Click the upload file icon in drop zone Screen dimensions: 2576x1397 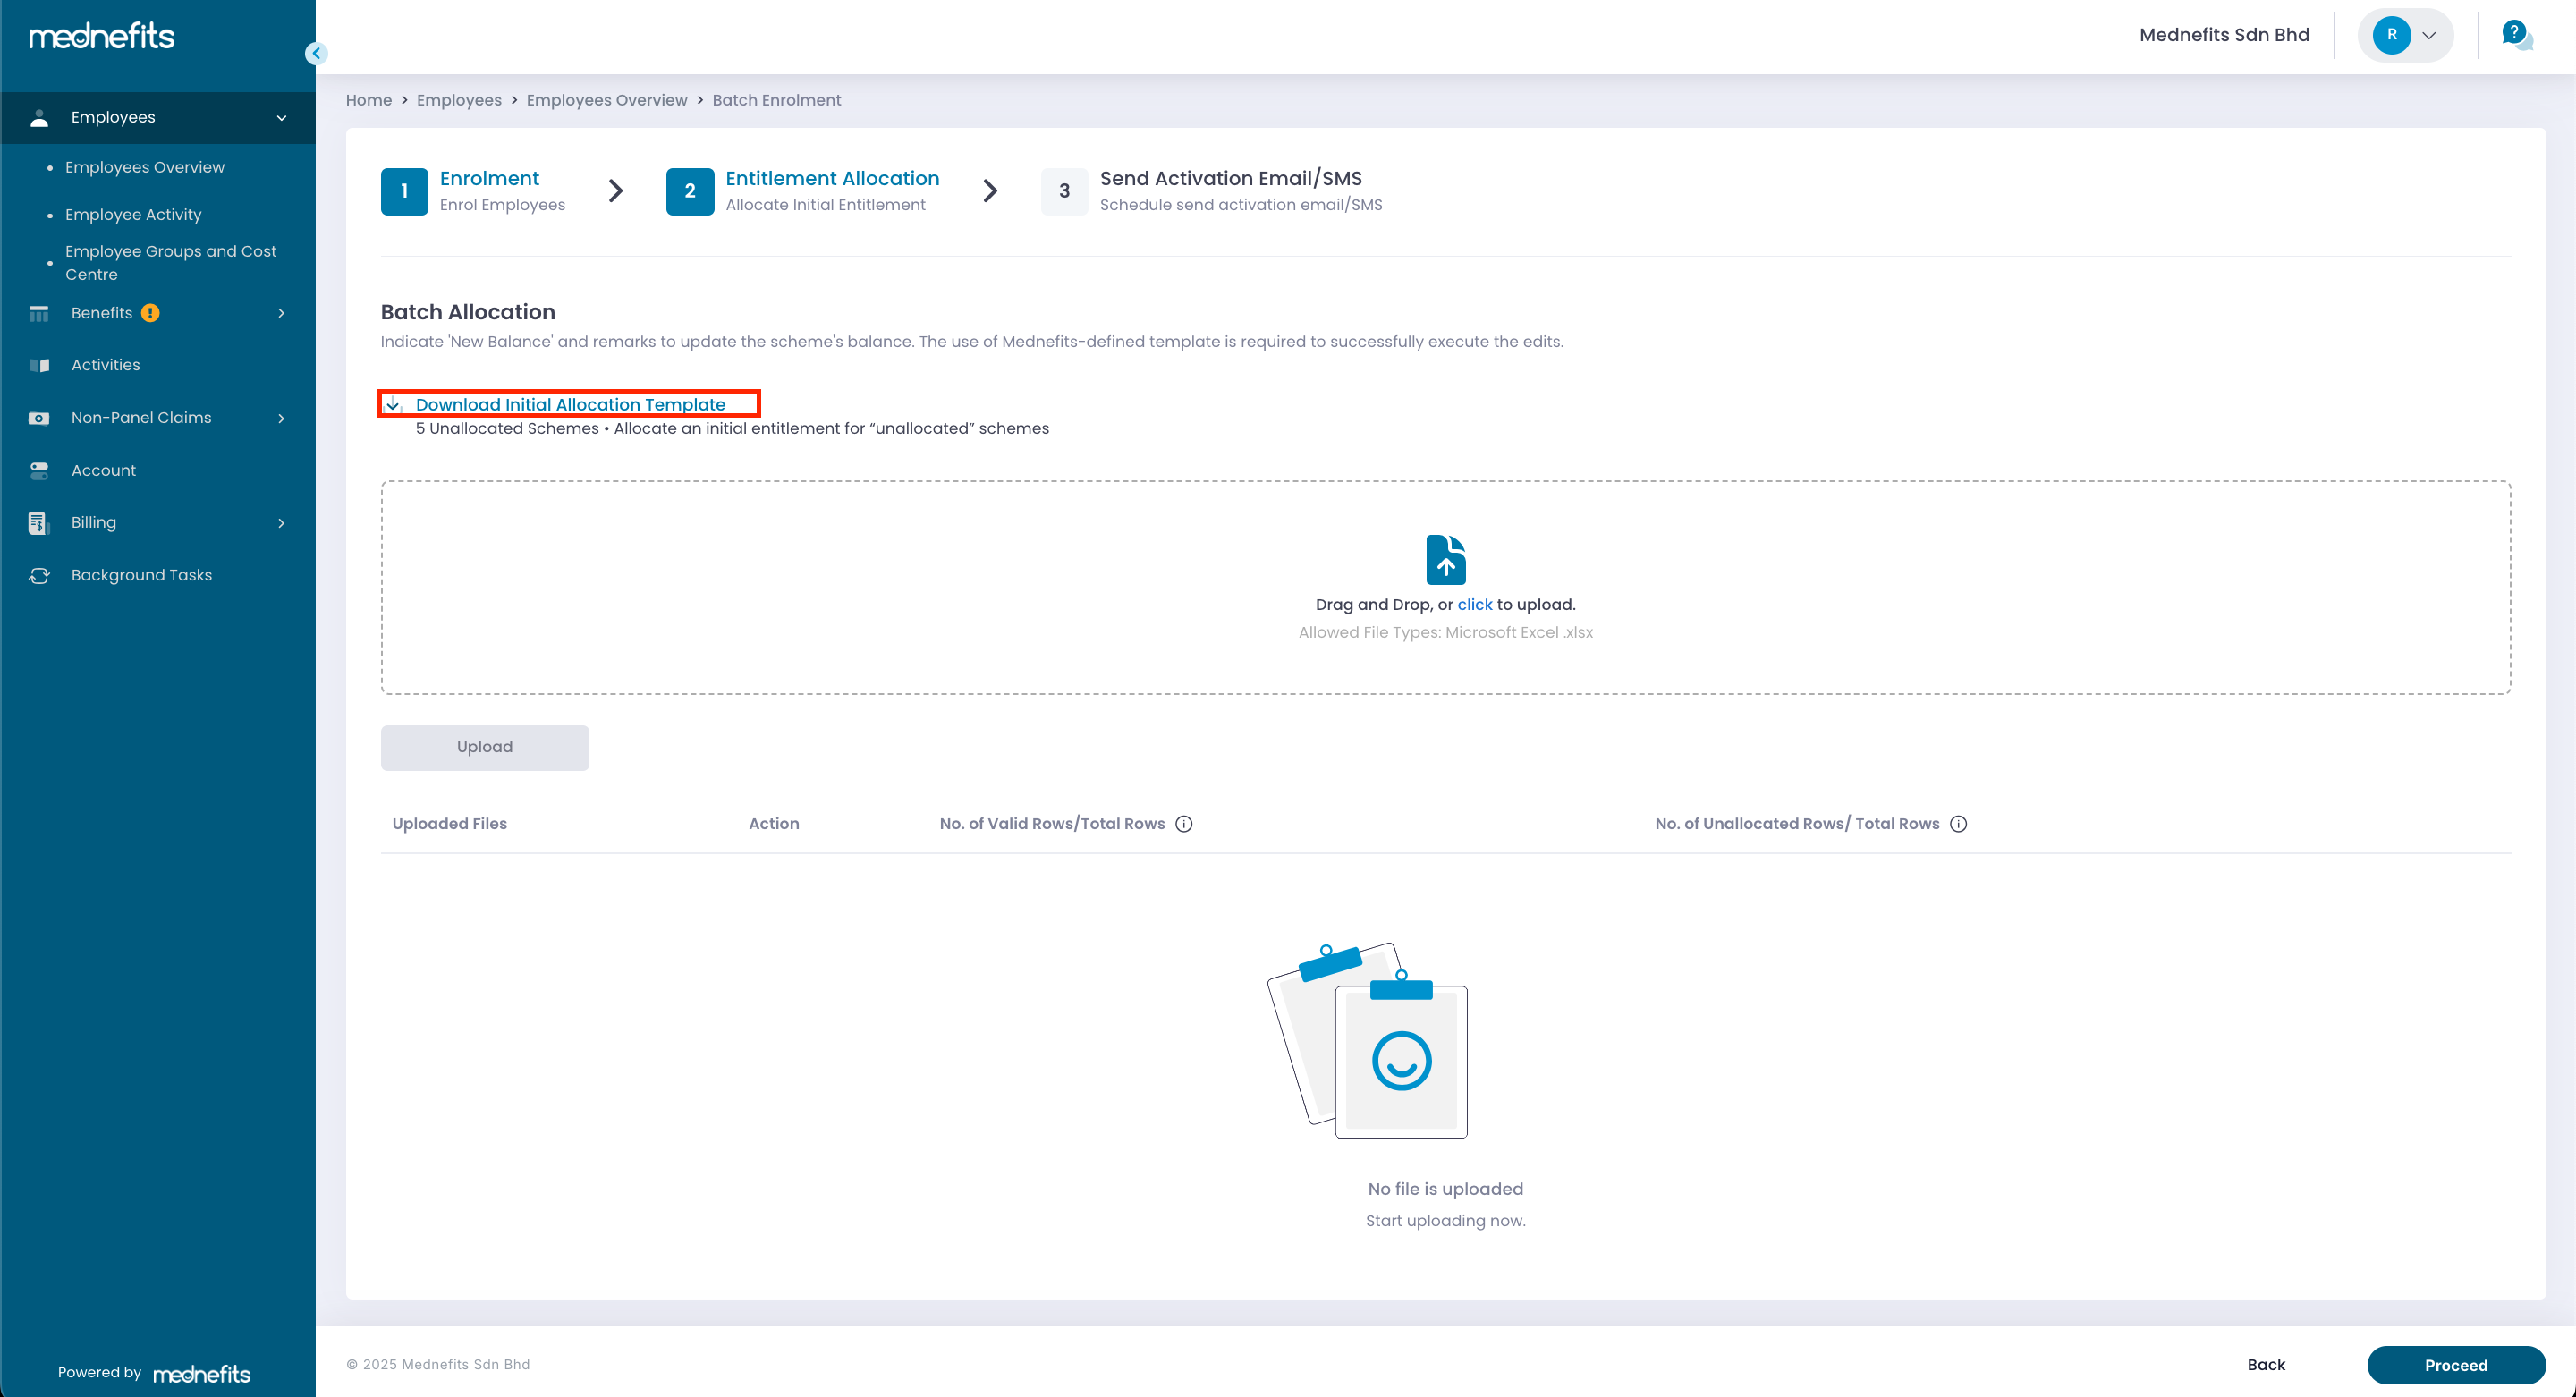[x=1445, y=559]
